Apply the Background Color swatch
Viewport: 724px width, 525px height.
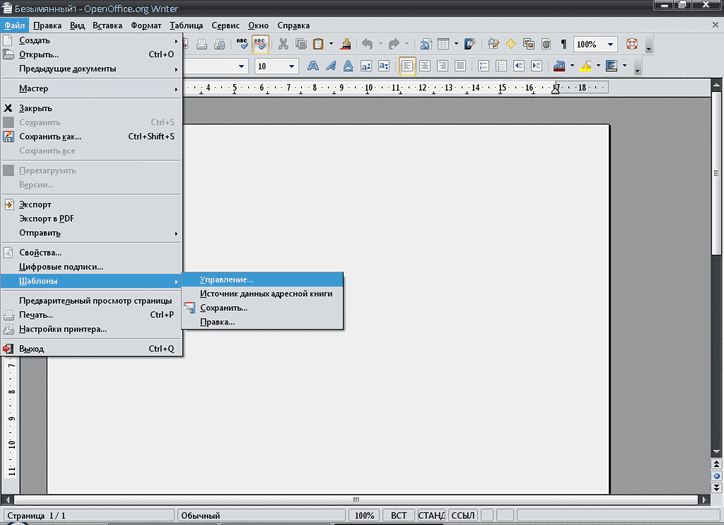[611, 66]
